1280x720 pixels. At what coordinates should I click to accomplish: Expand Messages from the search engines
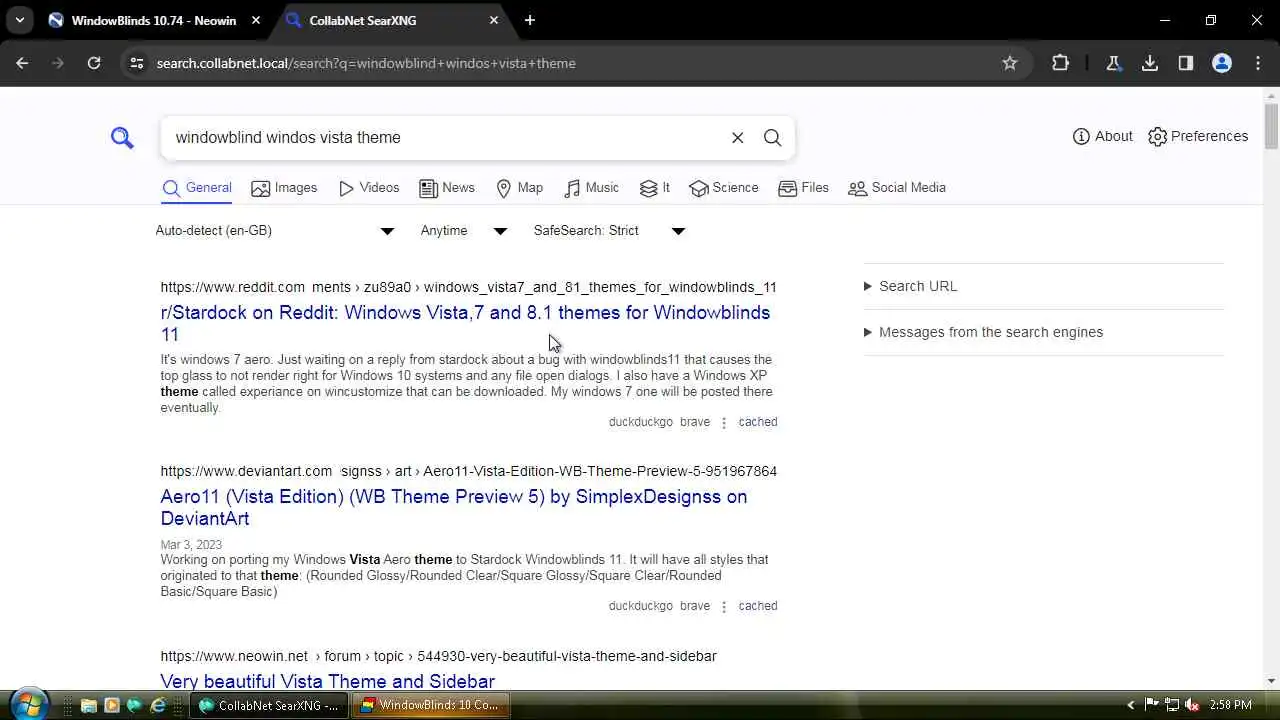tap(984, 332)
